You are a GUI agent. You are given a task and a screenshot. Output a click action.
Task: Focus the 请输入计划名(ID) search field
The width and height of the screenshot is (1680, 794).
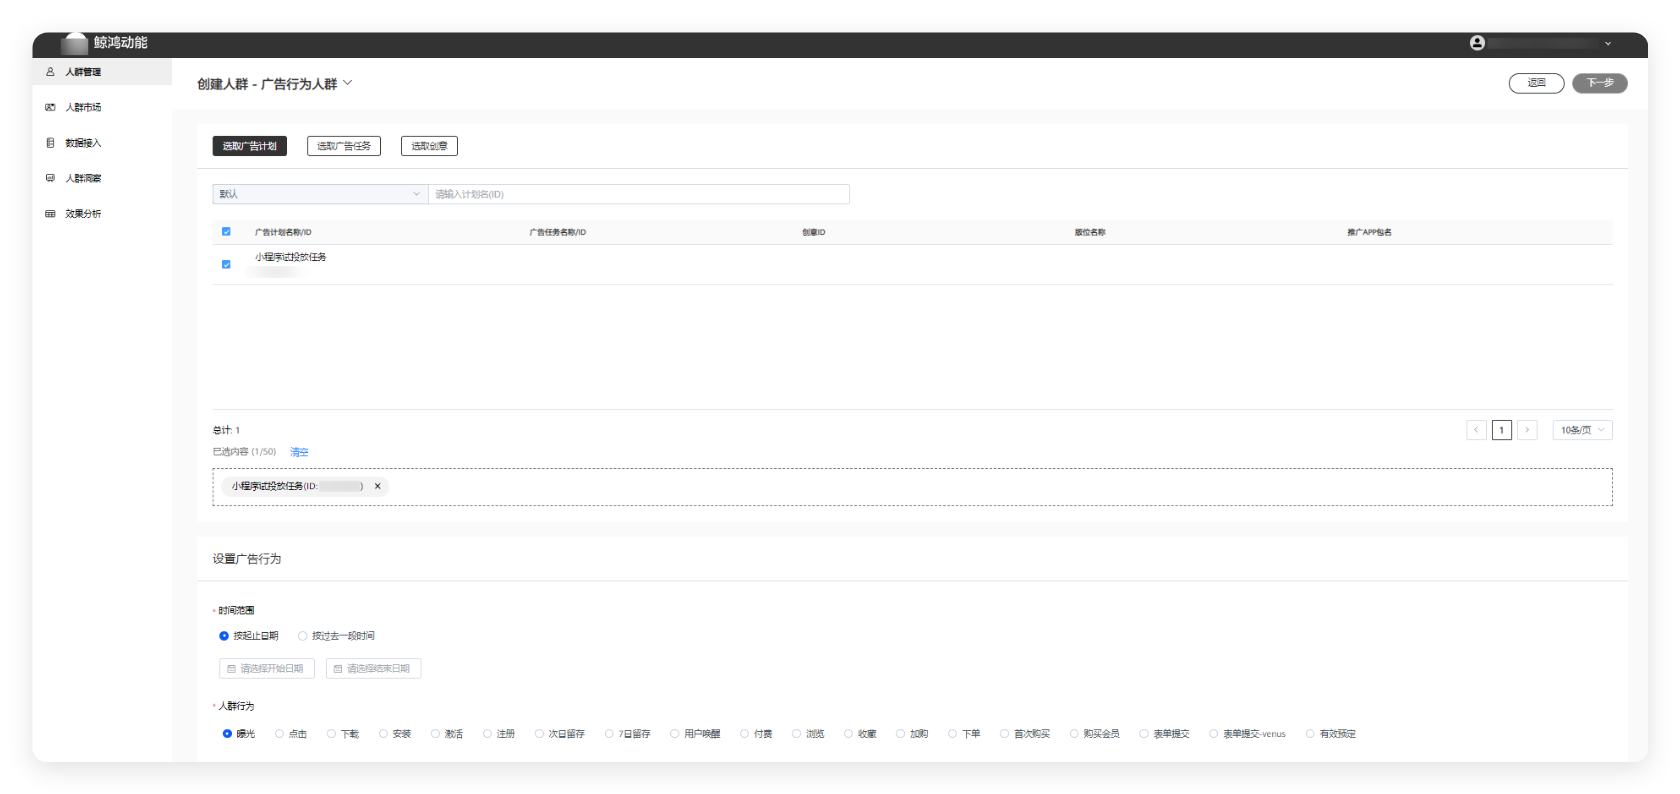[639, 194]
